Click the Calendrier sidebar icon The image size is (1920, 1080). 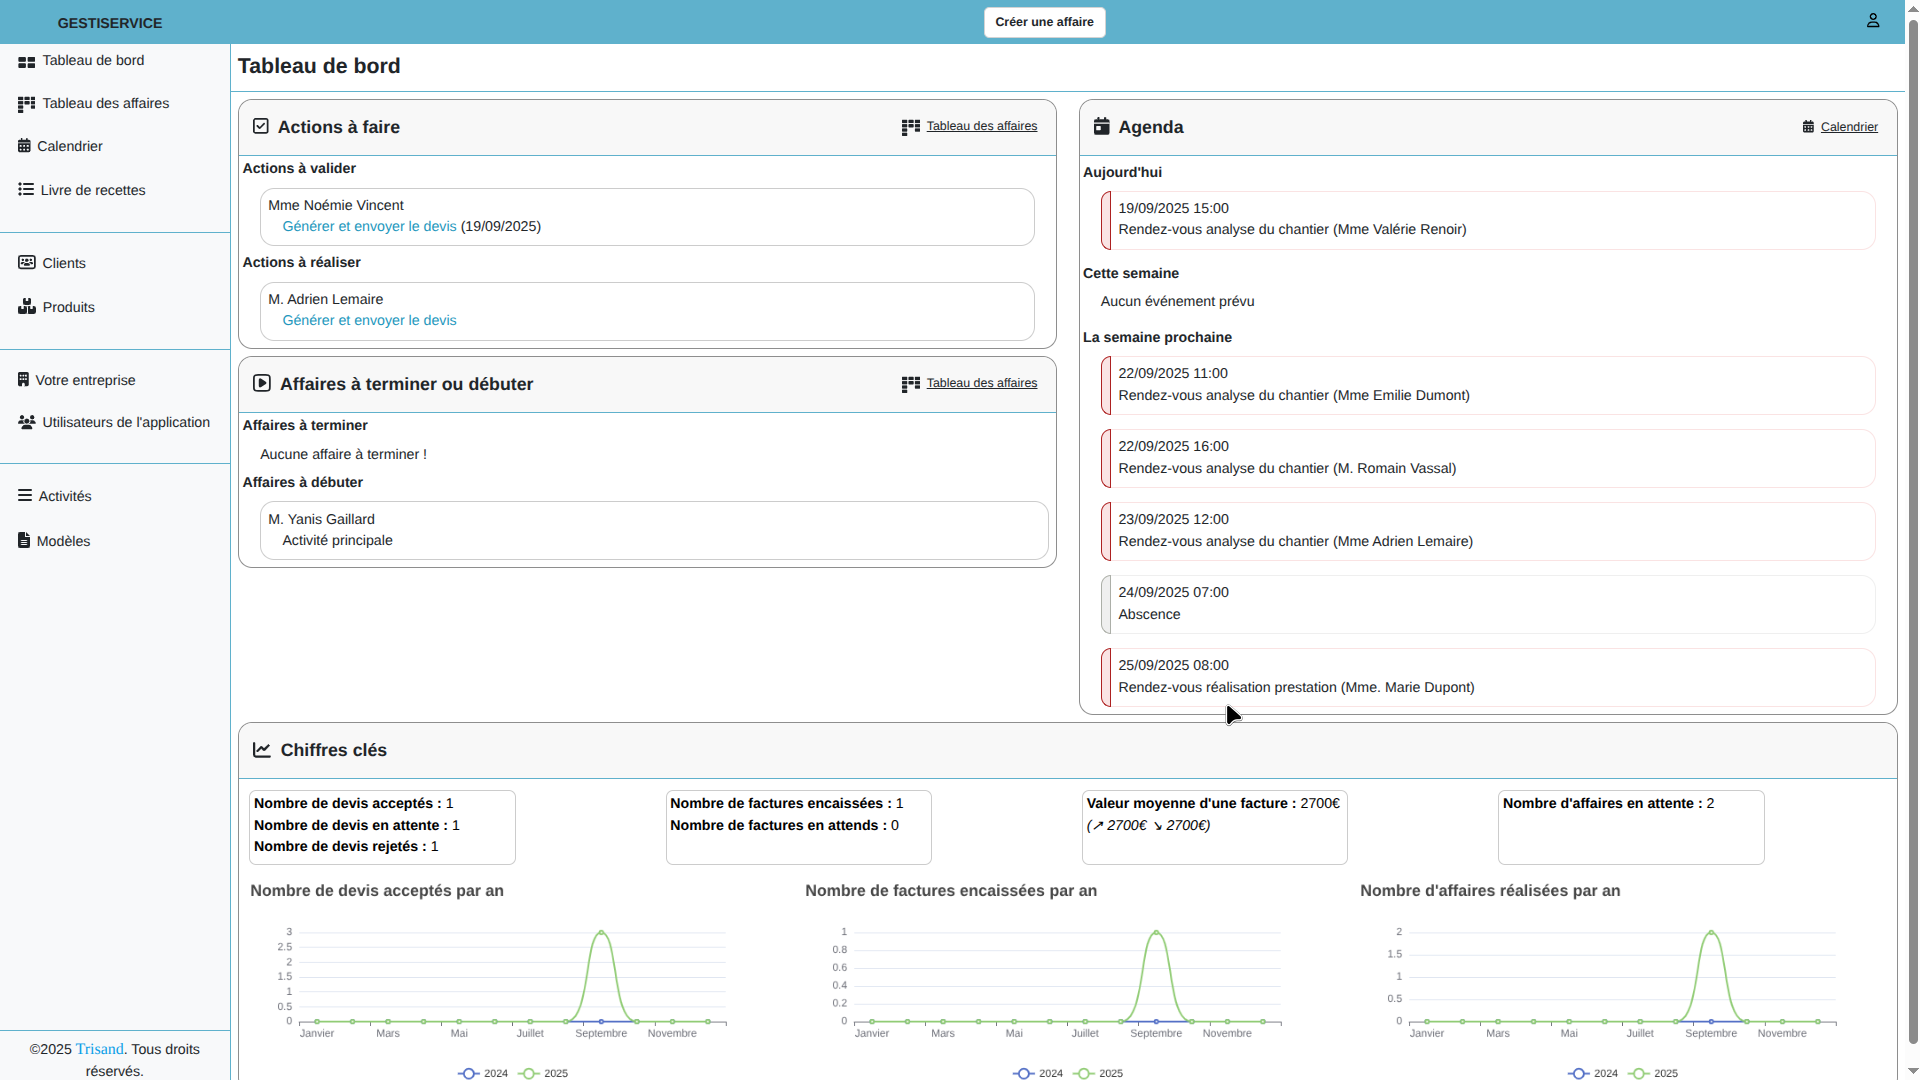24,146
